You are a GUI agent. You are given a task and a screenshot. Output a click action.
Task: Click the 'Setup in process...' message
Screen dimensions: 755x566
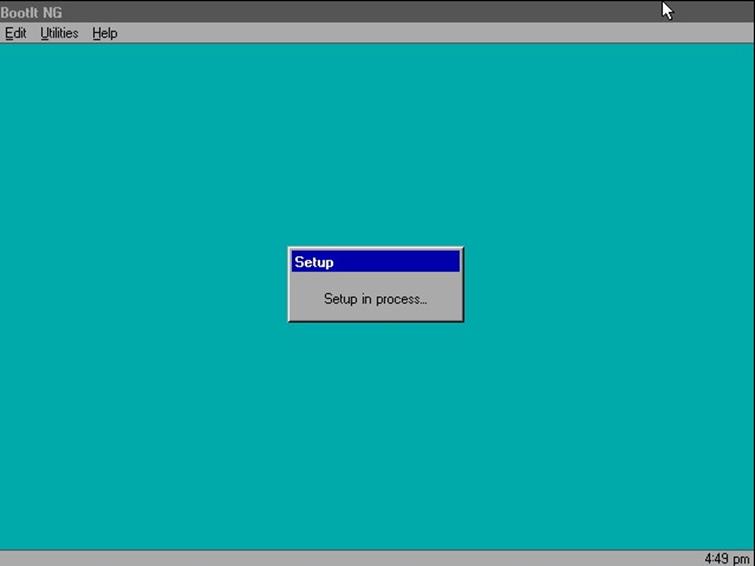375,299
